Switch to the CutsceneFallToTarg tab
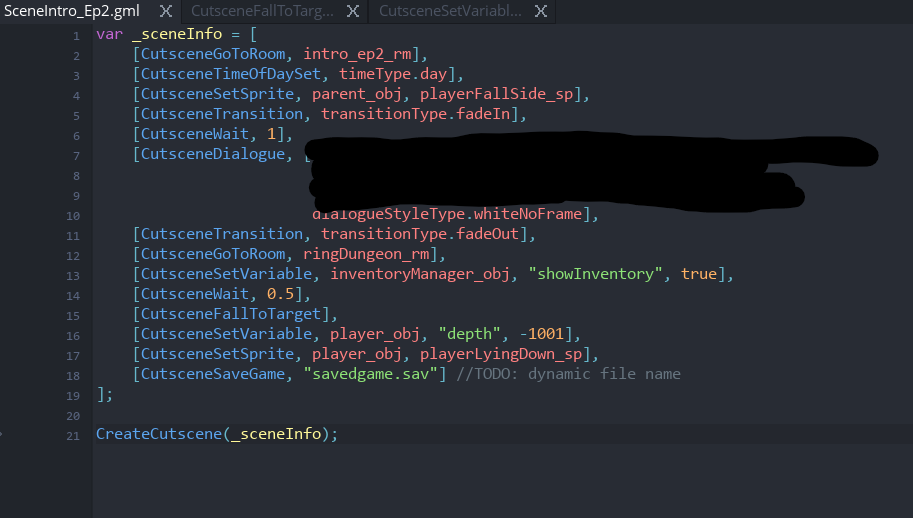913x518 pixels. [262, 11]
